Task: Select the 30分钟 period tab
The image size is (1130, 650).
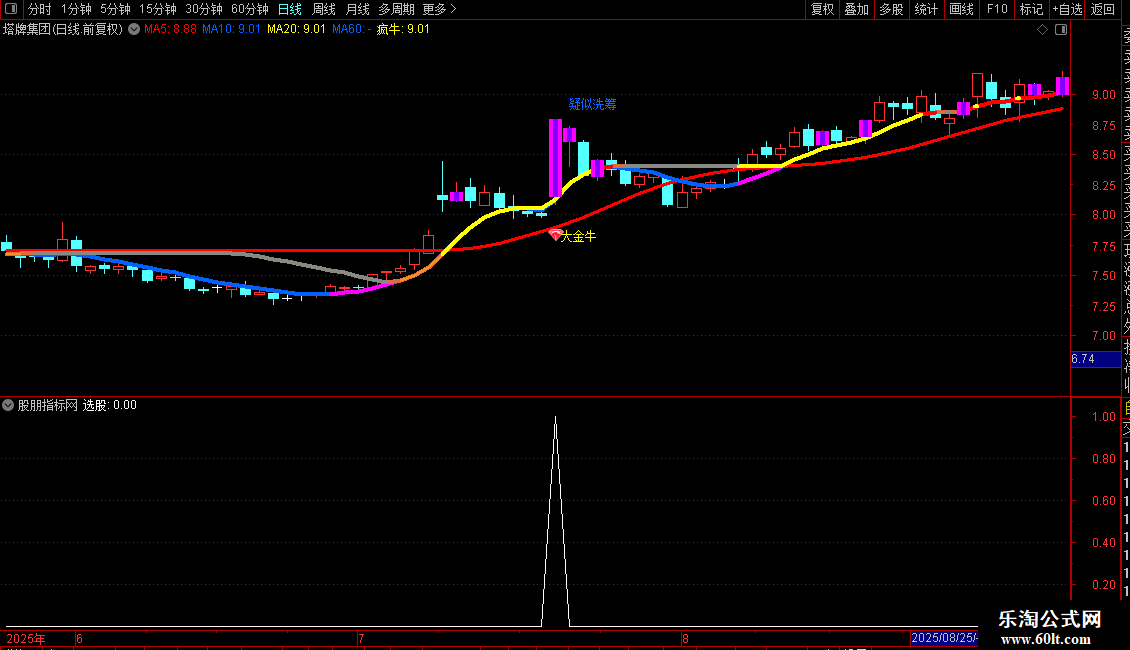Action: pos(204,9)
